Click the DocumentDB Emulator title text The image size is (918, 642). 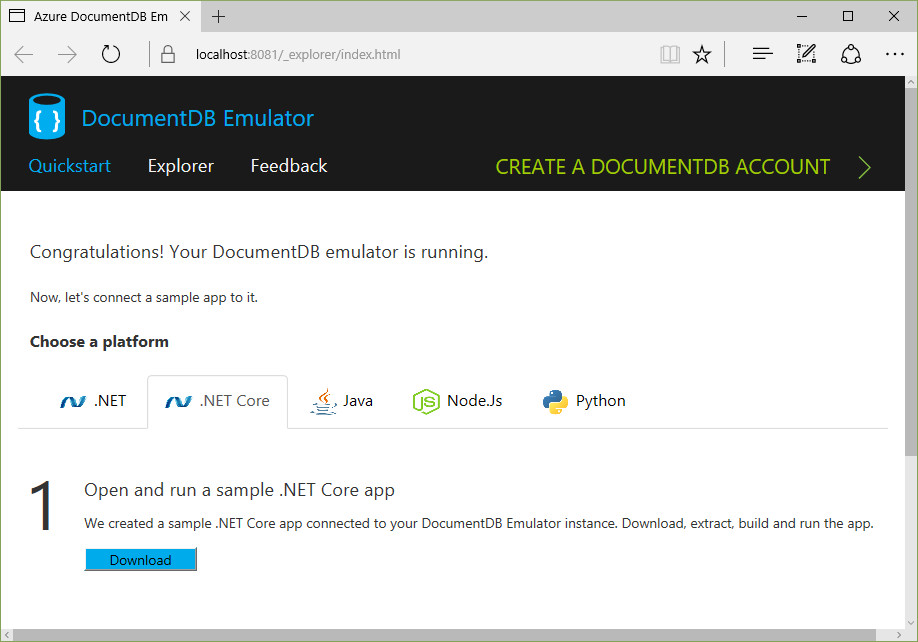[x=197, y=118]
